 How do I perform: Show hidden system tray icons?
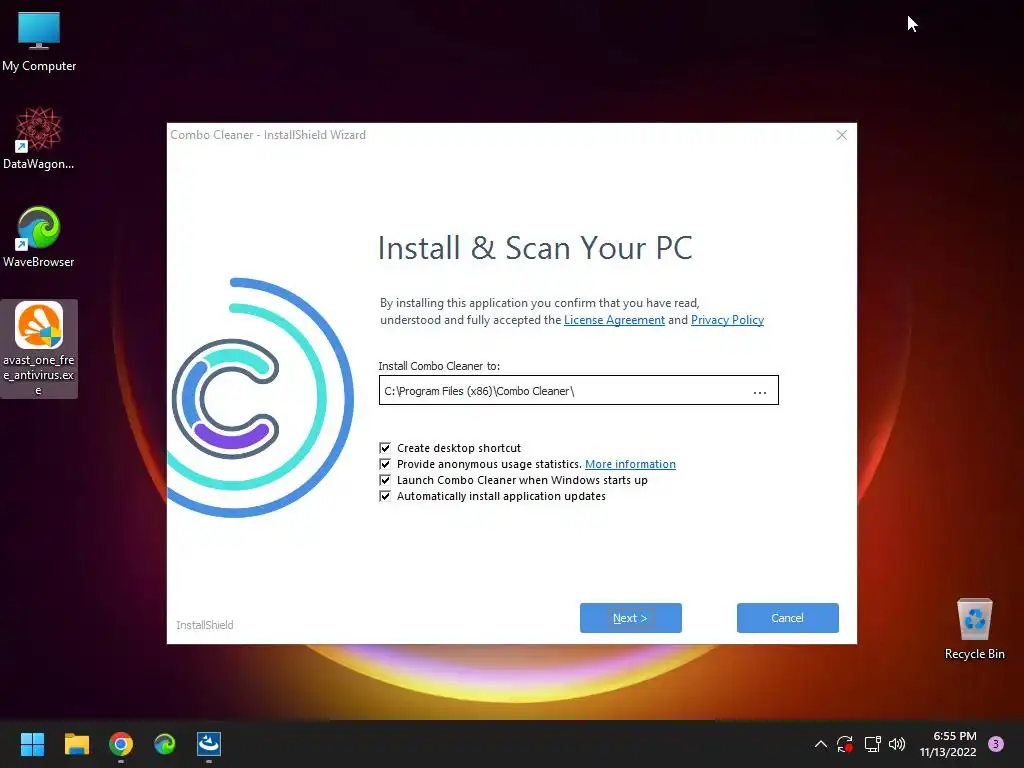(x=821, y=744)
